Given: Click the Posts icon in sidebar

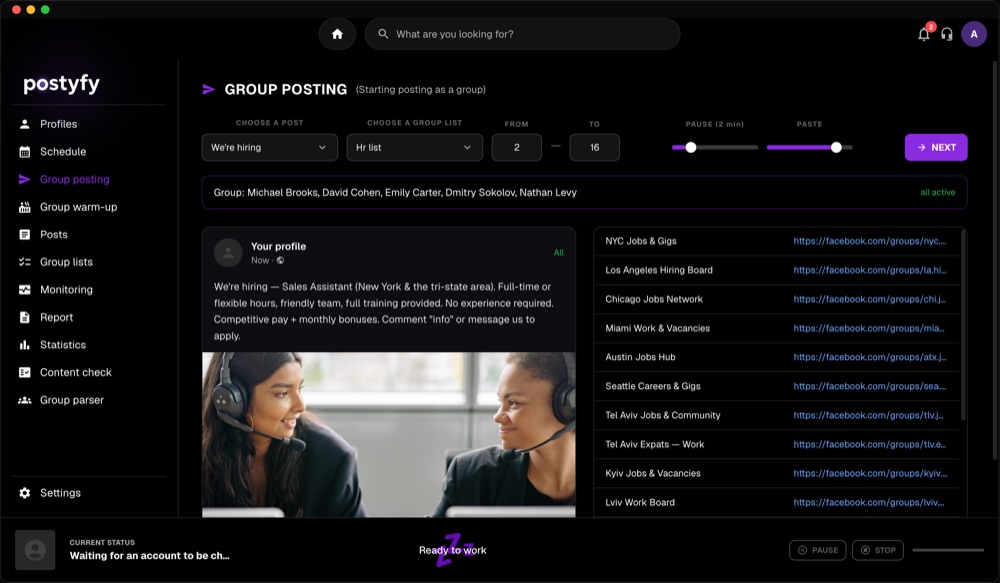Looking at the screenshot, I should point(25,235).
